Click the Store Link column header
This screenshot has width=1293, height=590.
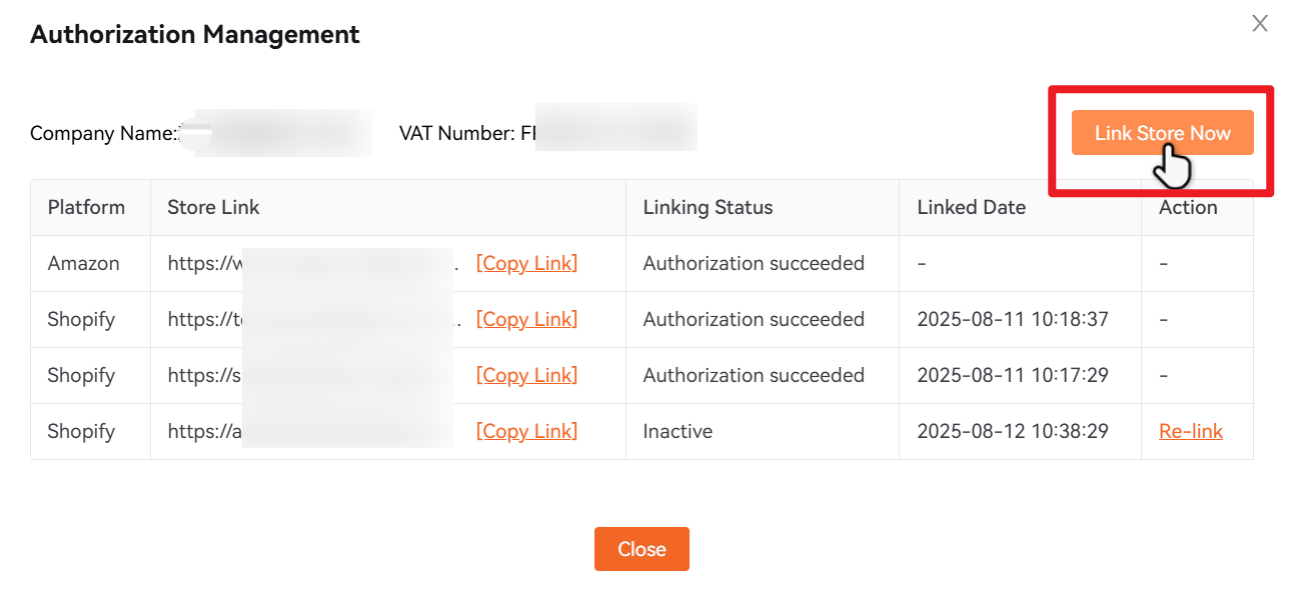[213, 207]
